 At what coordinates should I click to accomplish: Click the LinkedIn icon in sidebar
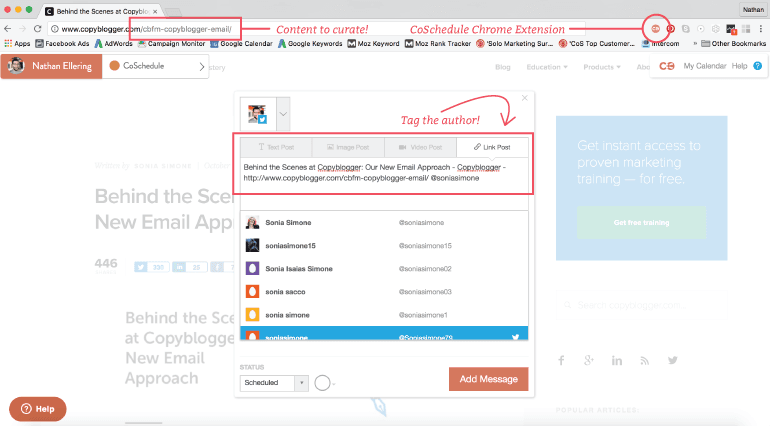coord(617,361)
